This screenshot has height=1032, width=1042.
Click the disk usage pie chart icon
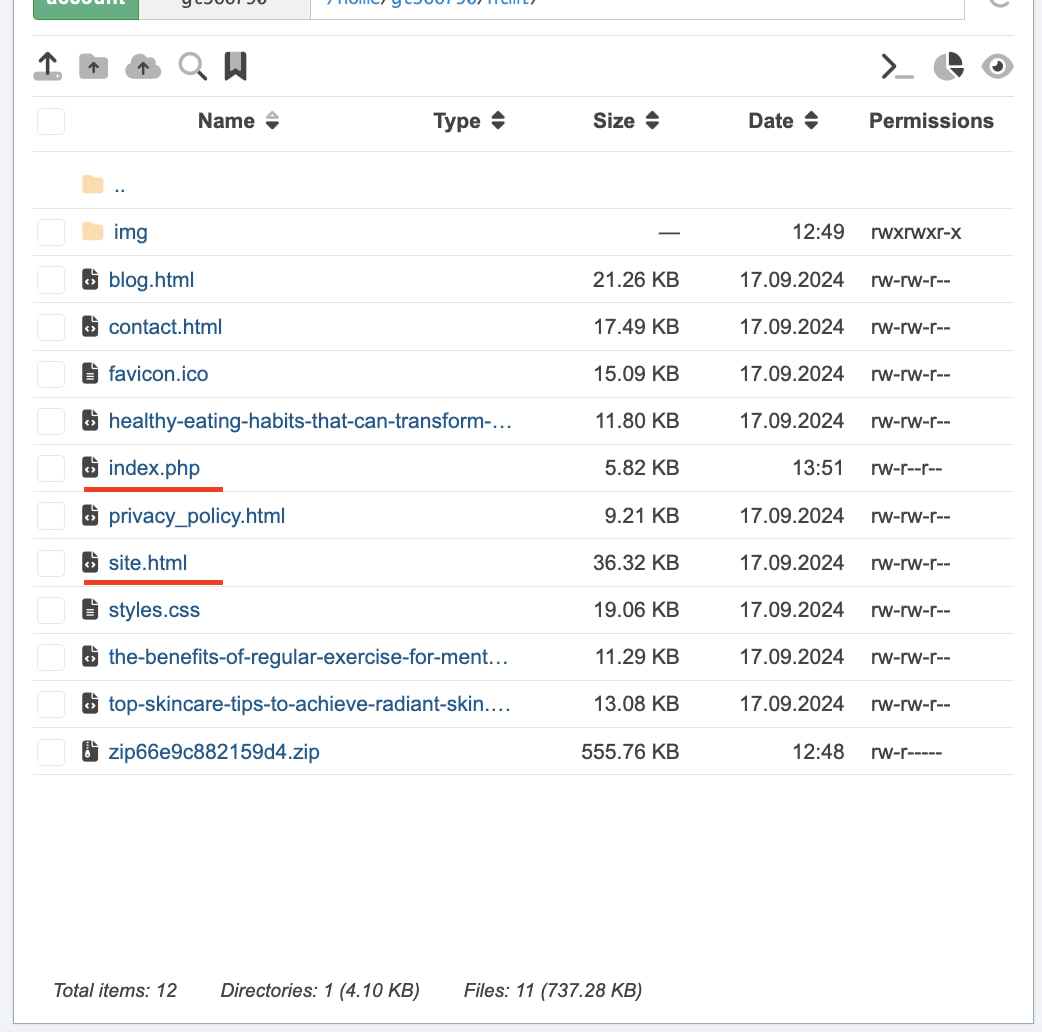click(x=948, y=67)
